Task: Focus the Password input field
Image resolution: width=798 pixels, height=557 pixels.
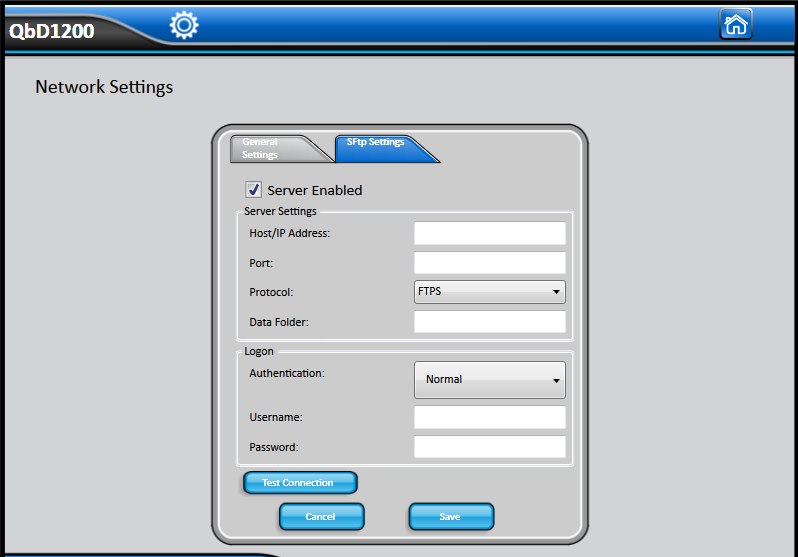Action: (x=489, y=447)
